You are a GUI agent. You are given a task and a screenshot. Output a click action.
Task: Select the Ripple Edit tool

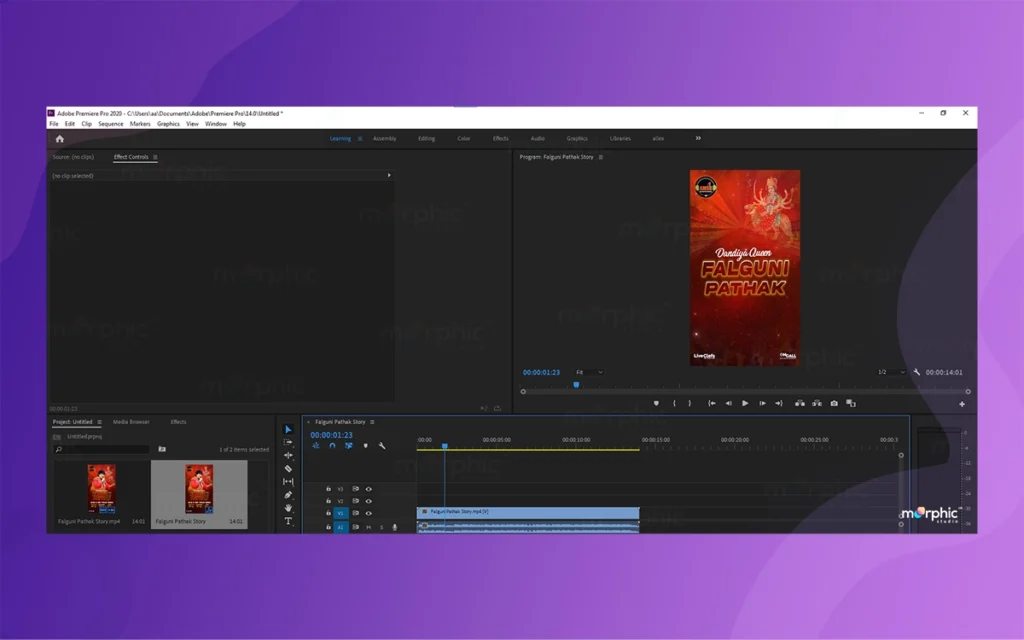click(288, 455)
